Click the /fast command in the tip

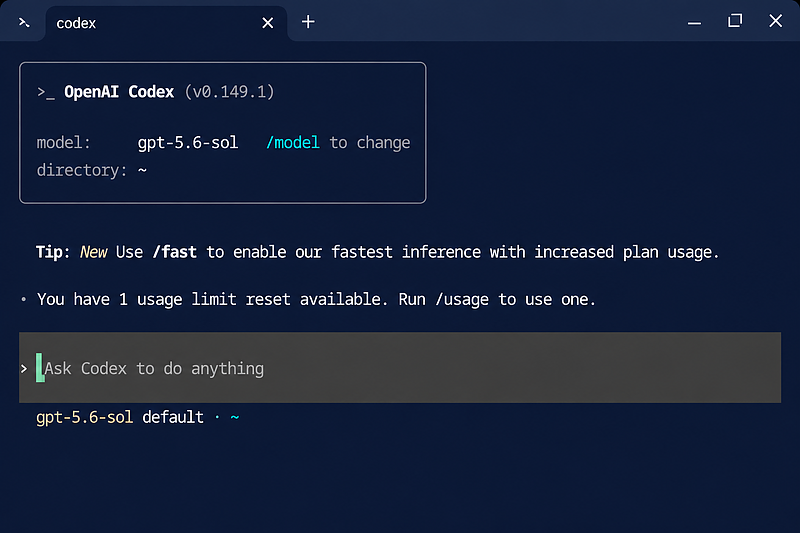tap(174, 252)
